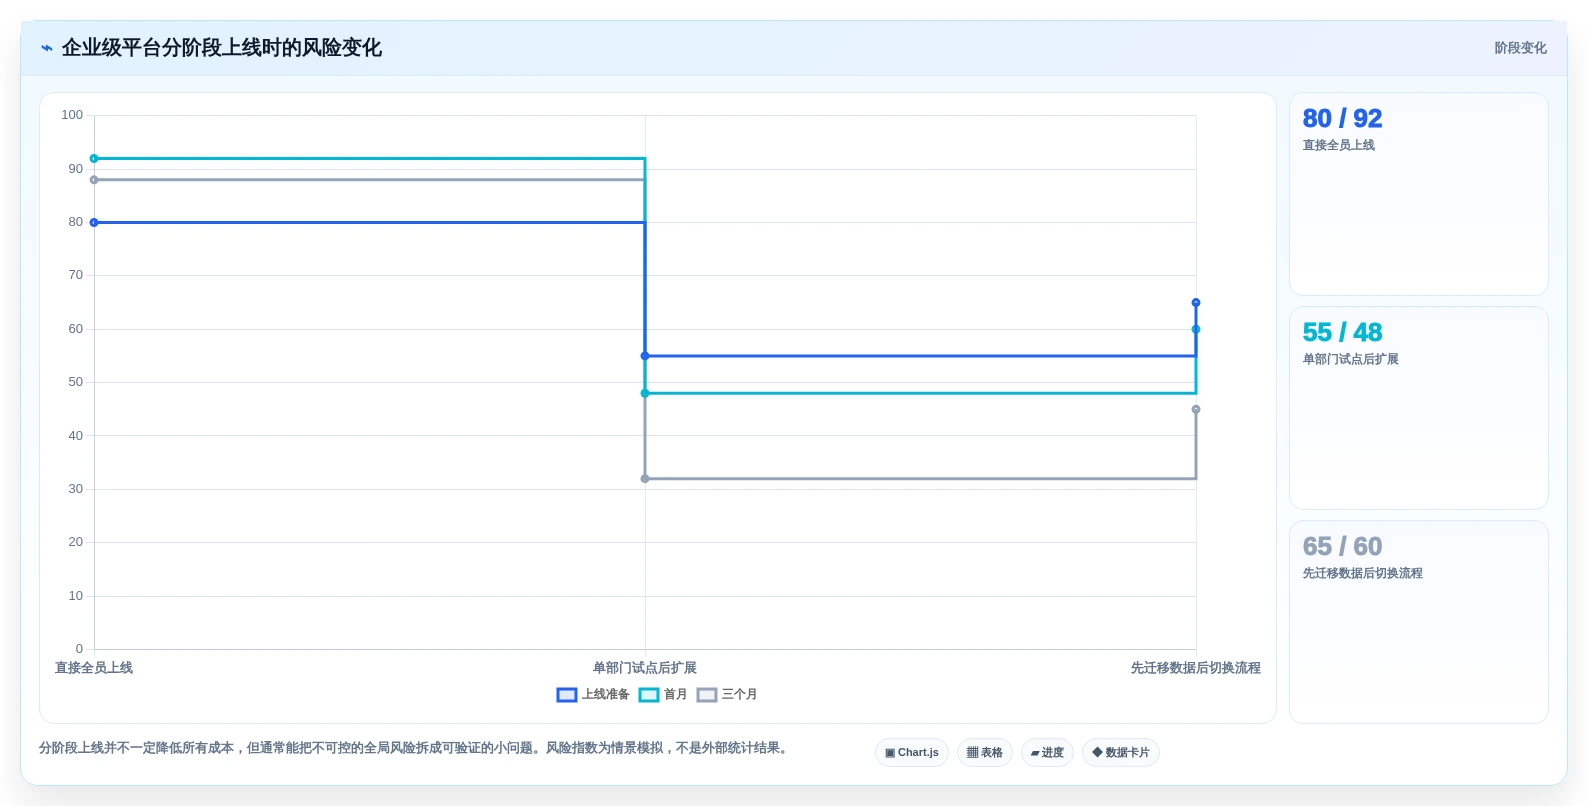This screenshot has height=806, width=1588.
Task: Click the 表格 tag chip
Action: [985, 753]
